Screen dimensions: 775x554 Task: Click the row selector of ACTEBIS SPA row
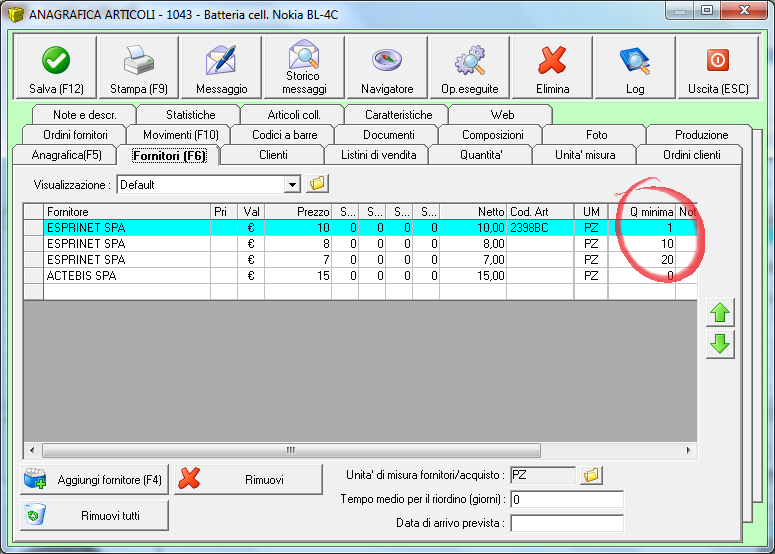coord(34,275)
